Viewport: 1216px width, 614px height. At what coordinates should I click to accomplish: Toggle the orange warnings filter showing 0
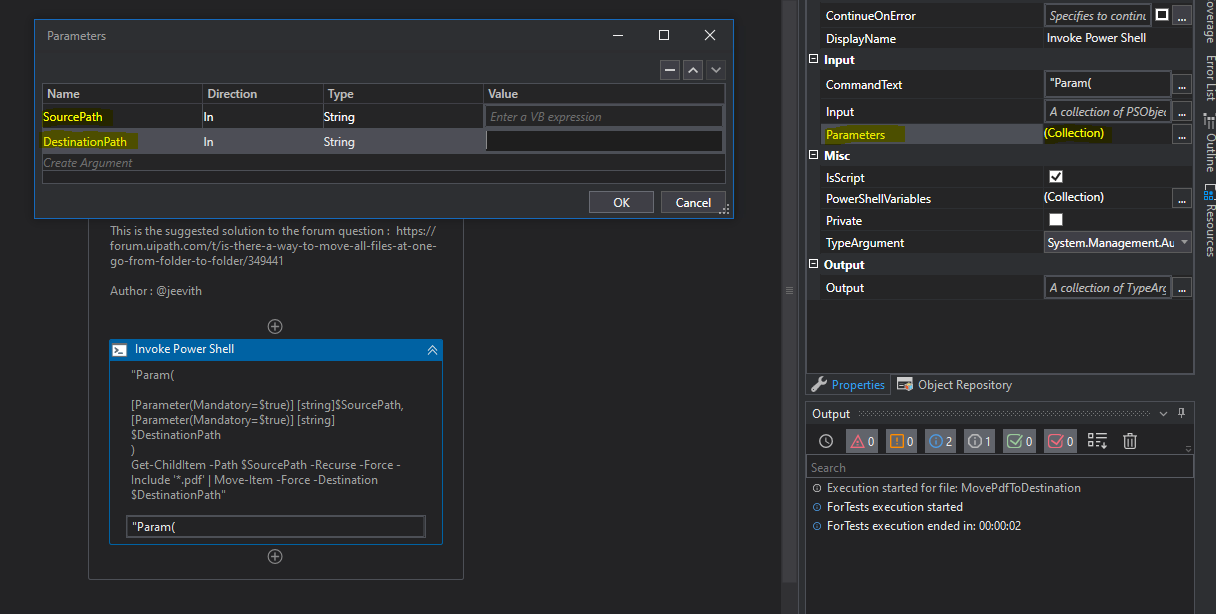click(901, 441)
